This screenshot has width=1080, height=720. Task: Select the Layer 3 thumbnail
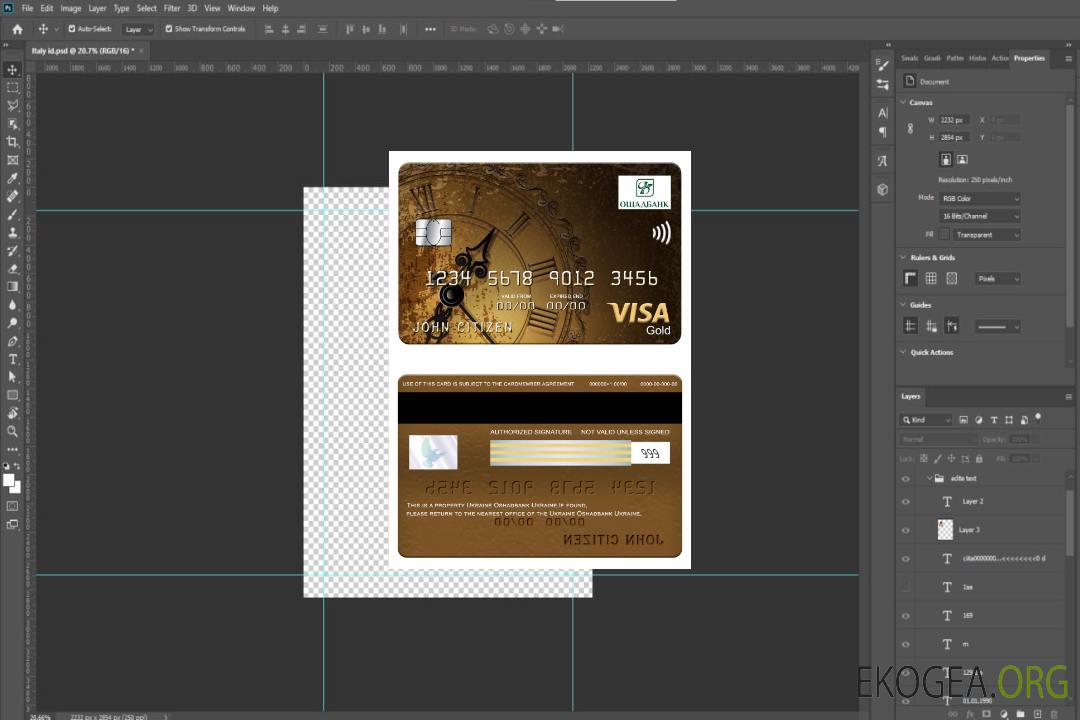pyautogui.click(x=946, y=530)
